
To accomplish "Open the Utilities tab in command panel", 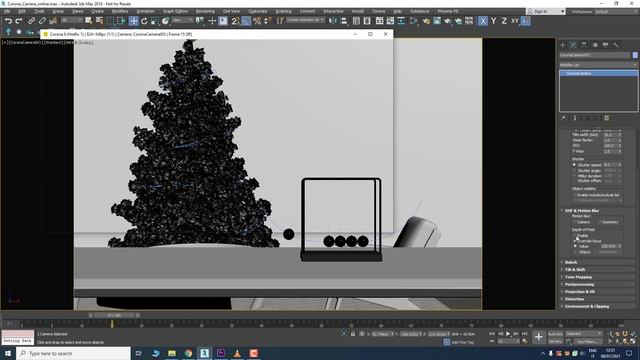I will click(616, 44).
